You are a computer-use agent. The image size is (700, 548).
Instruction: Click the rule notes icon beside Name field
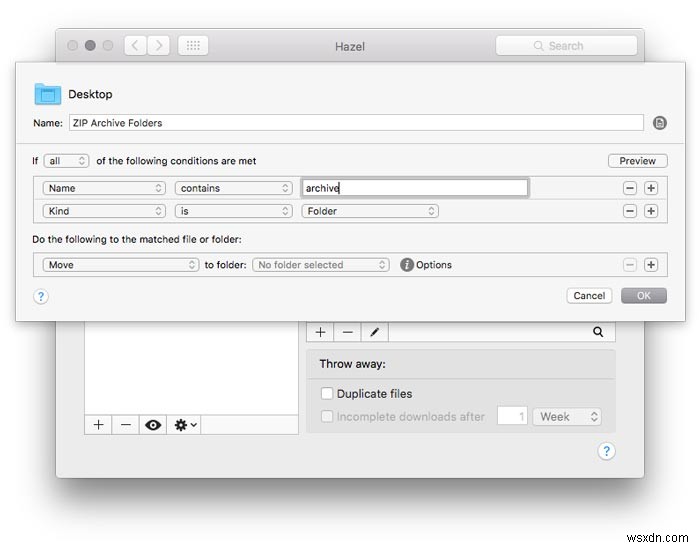(659, 123)
